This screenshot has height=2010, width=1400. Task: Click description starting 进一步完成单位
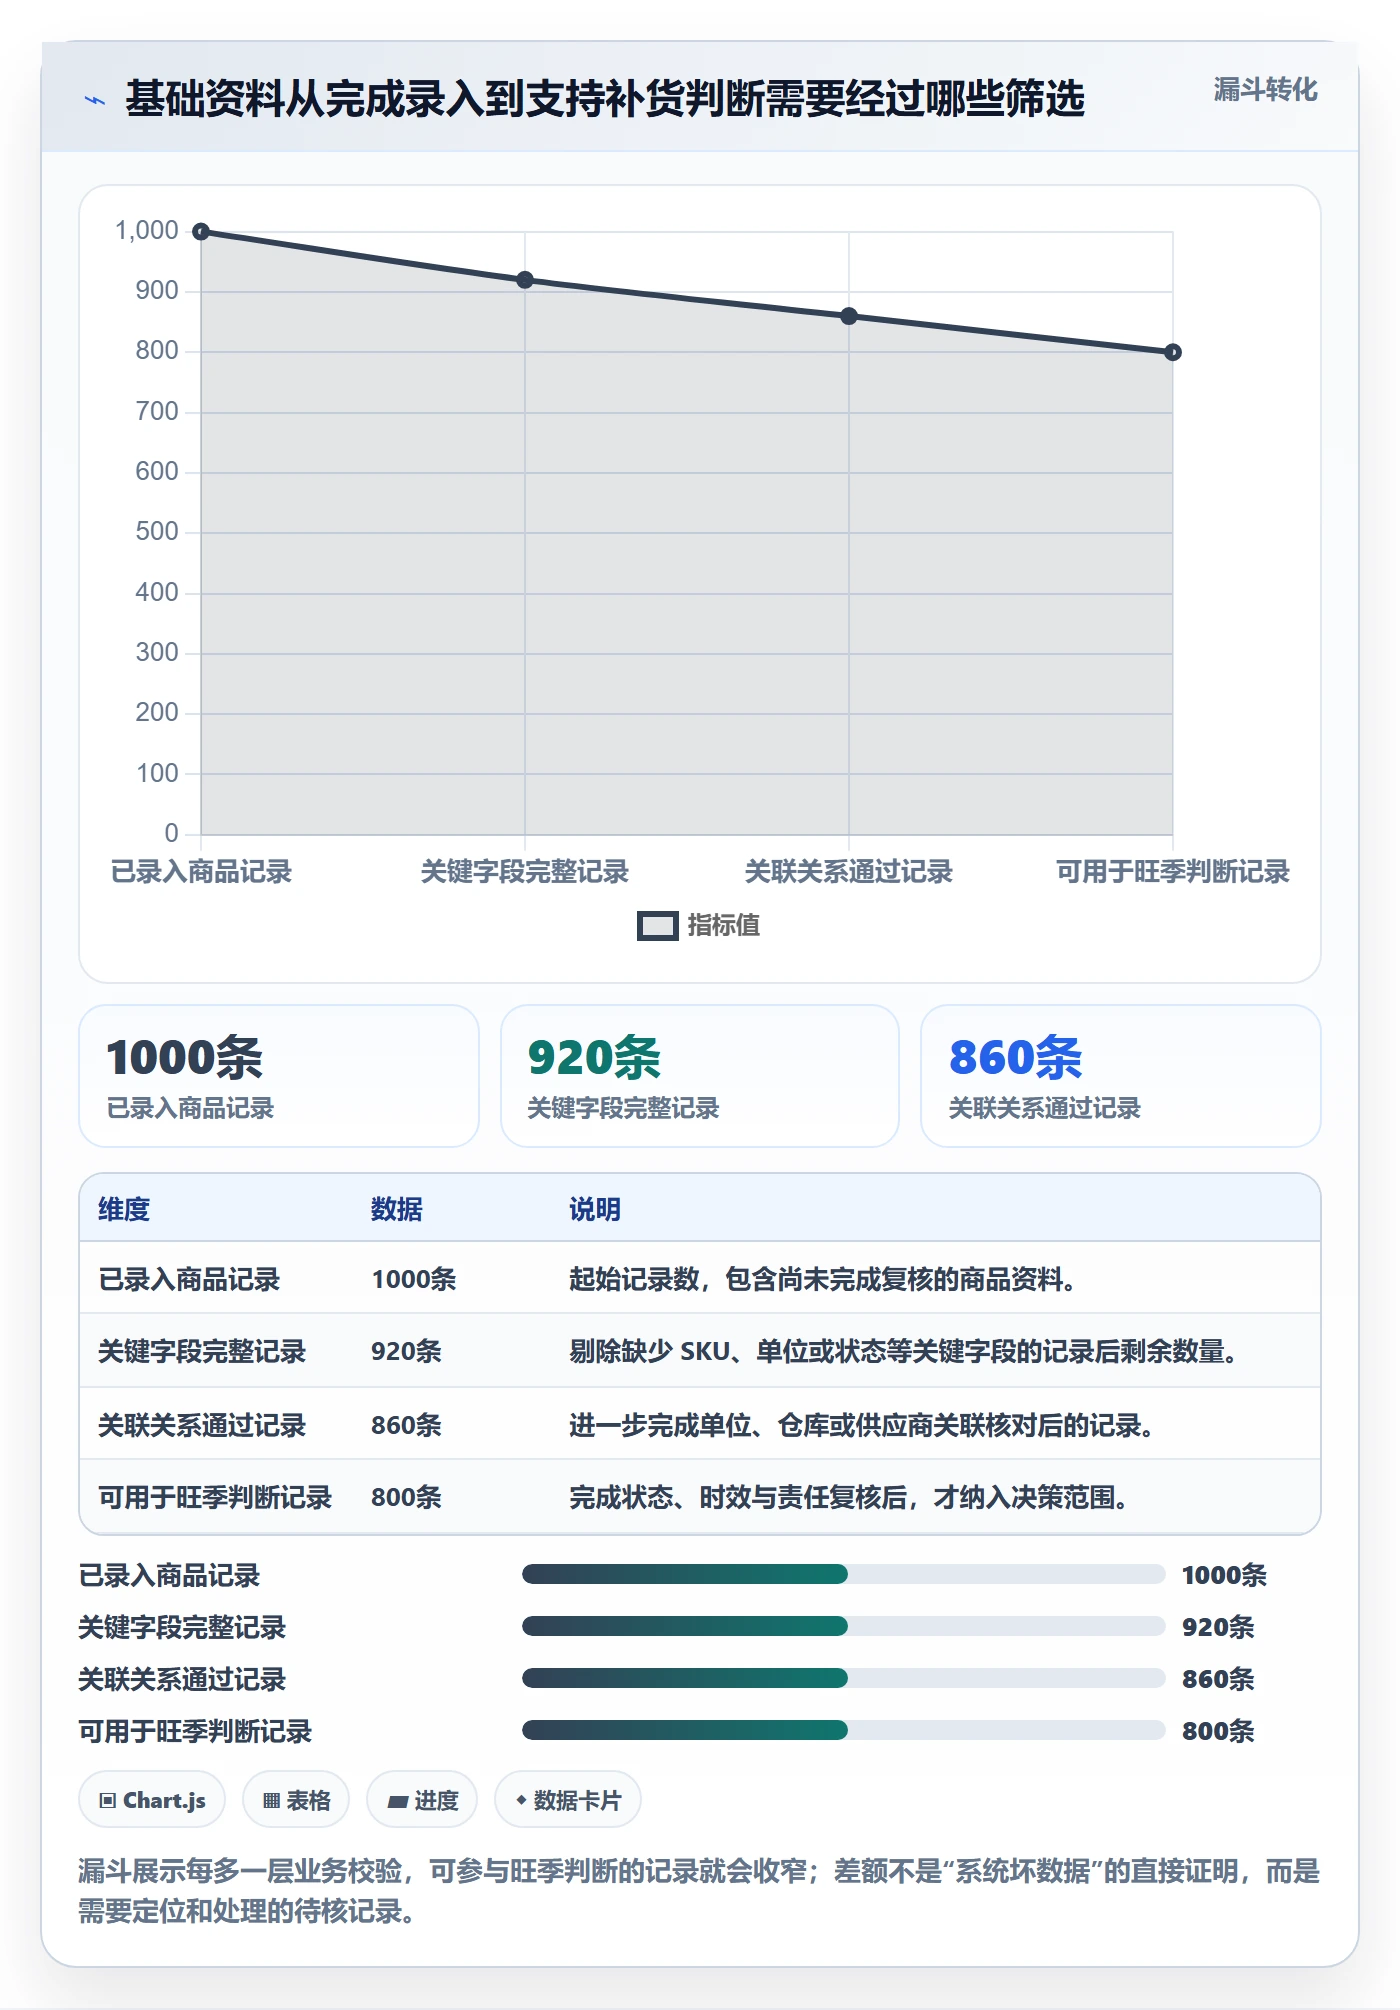pos(863,1425)
